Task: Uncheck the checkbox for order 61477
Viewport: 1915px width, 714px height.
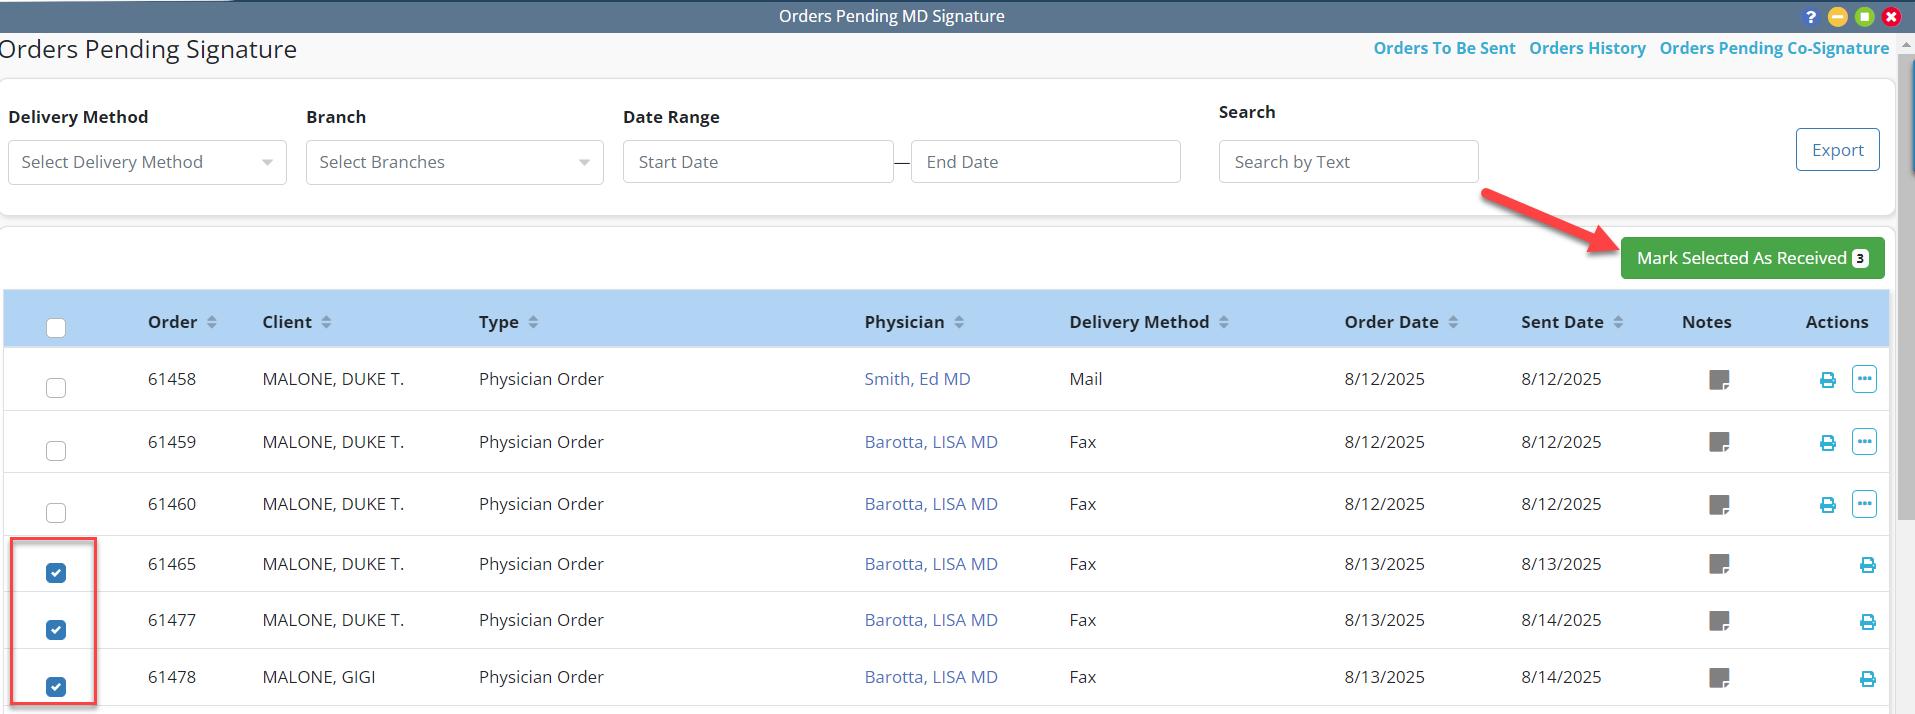Action: (x=56, y=630)
